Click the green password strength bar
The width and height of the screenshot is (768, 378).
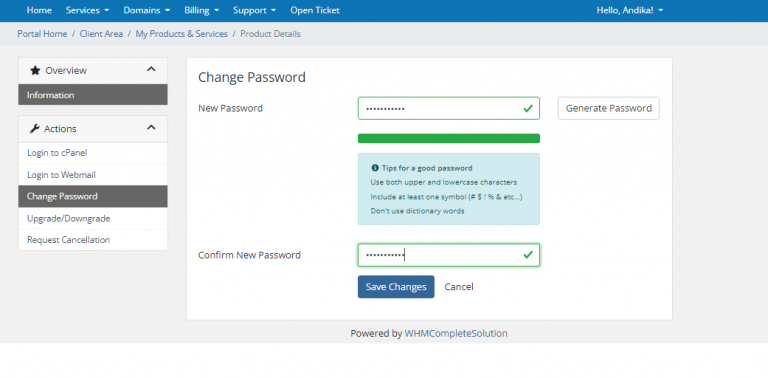449,139
